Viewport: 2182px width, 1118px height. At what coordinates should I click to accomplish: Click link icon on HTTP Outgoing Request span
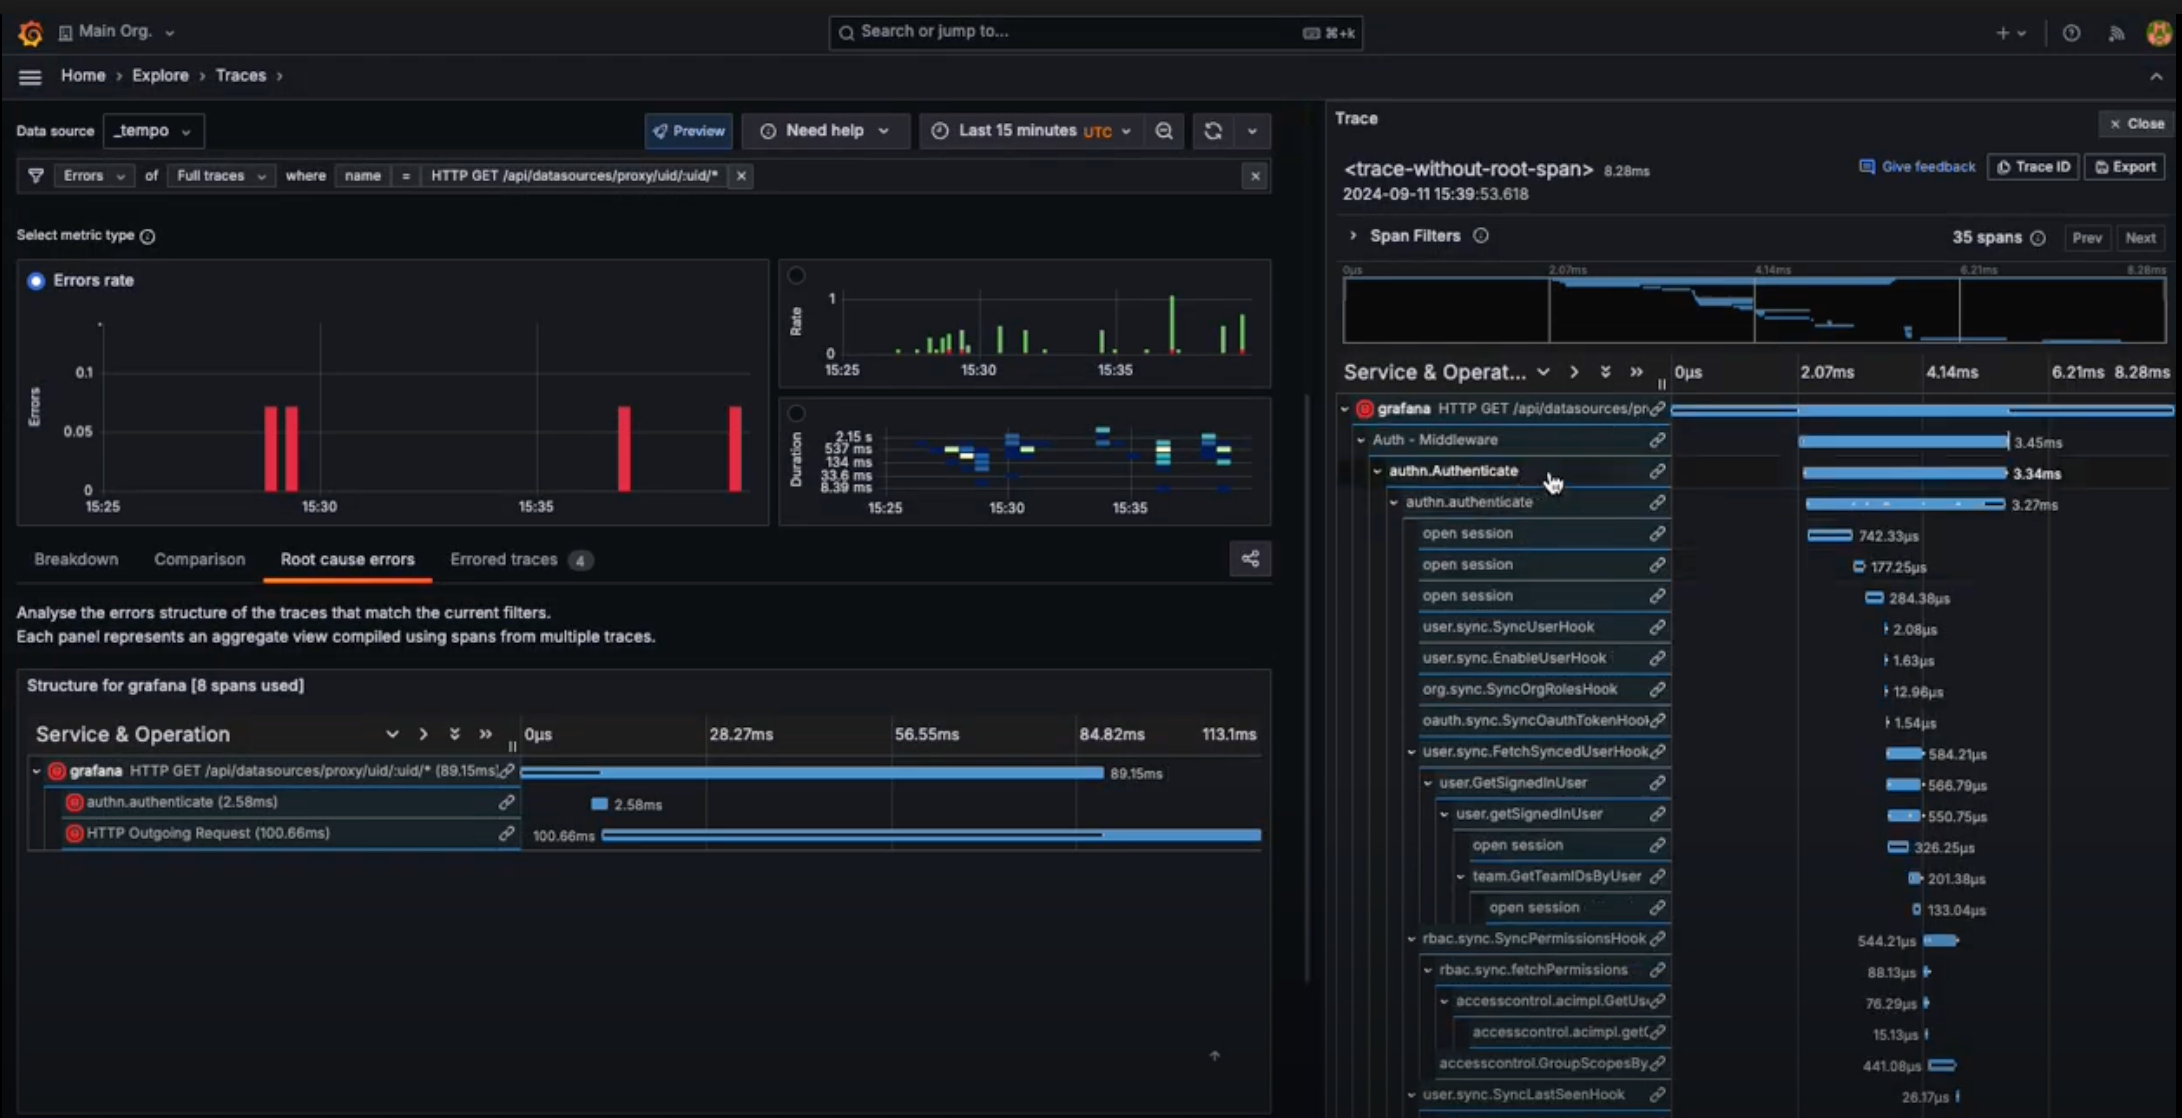tap(507, 833)
